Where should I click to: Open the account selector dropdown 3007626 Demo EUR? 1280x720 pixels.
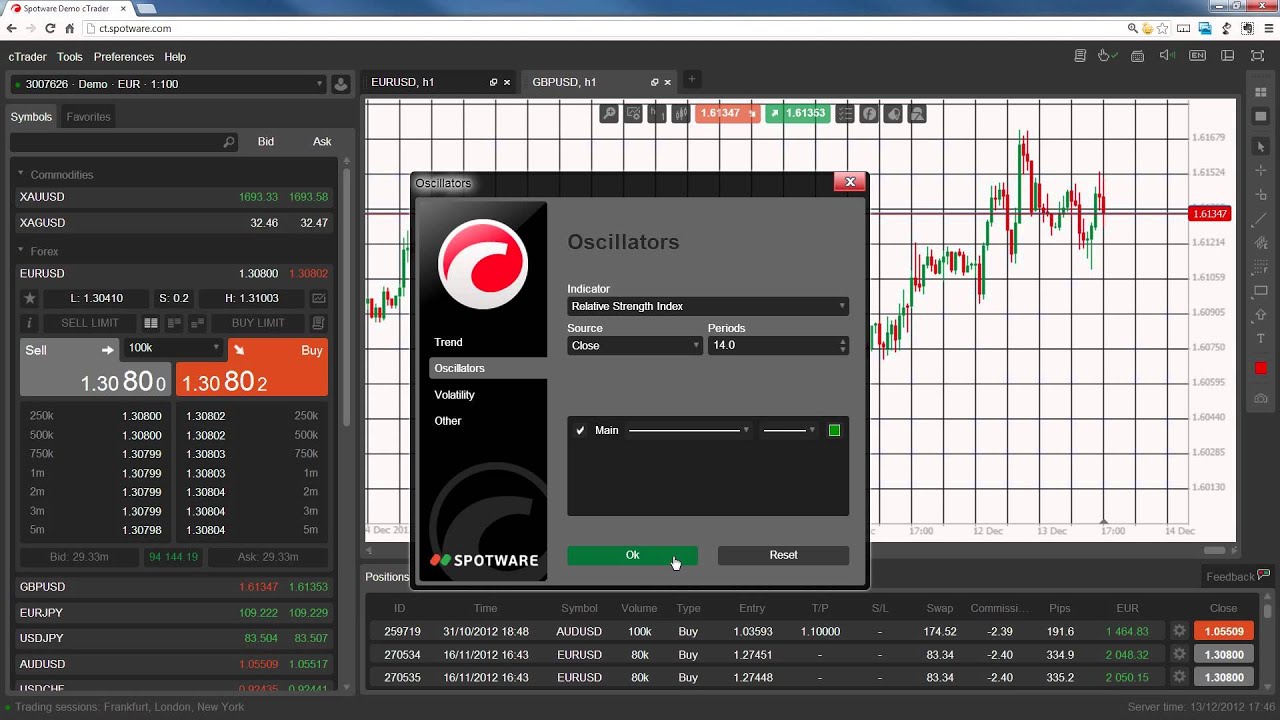tap(167, 84)
